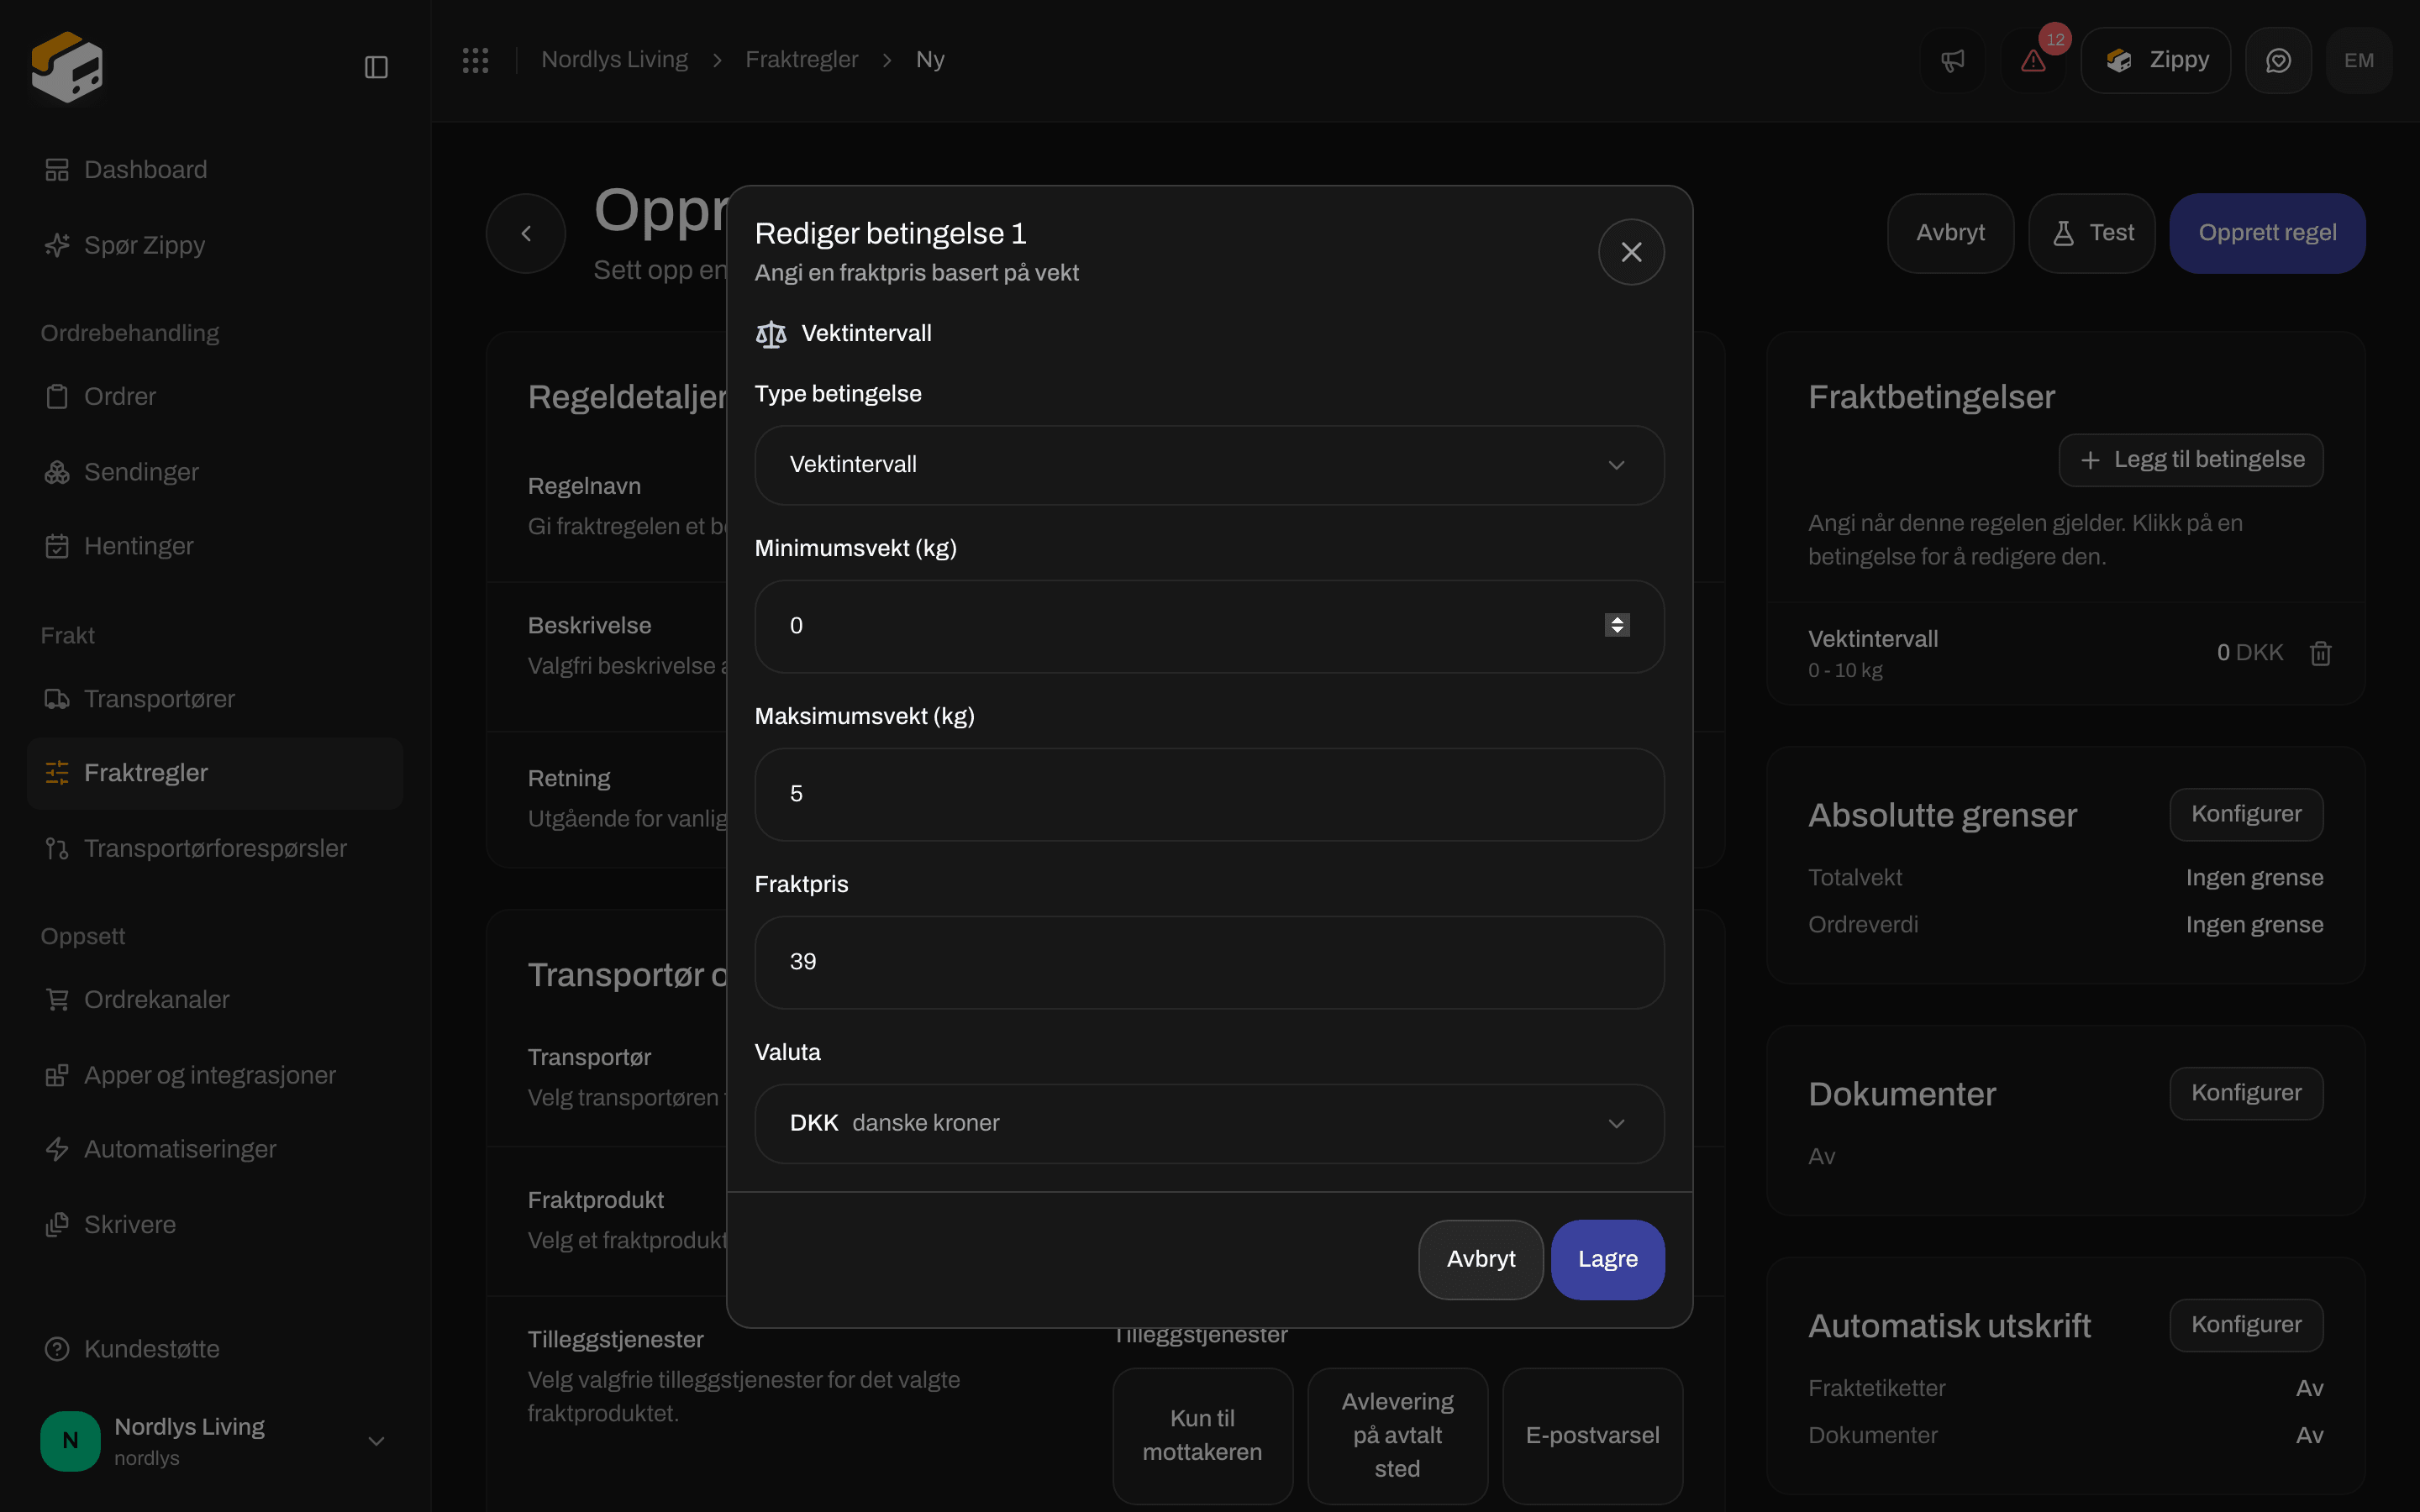Open Transportører in sidebar
The image size is (2420, 1512).
pos(215,699)
